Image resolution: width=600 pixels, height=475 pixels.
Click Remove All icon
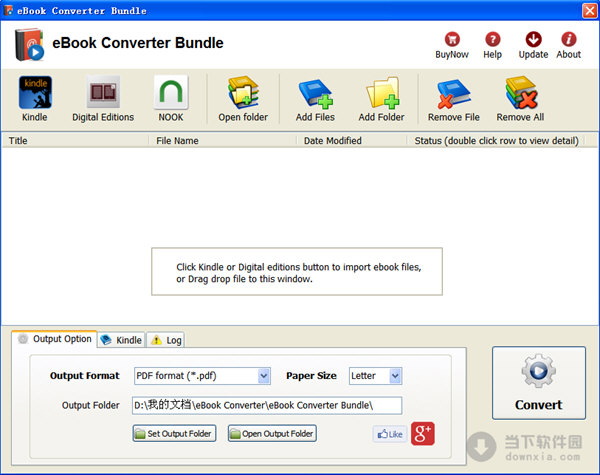521,93
